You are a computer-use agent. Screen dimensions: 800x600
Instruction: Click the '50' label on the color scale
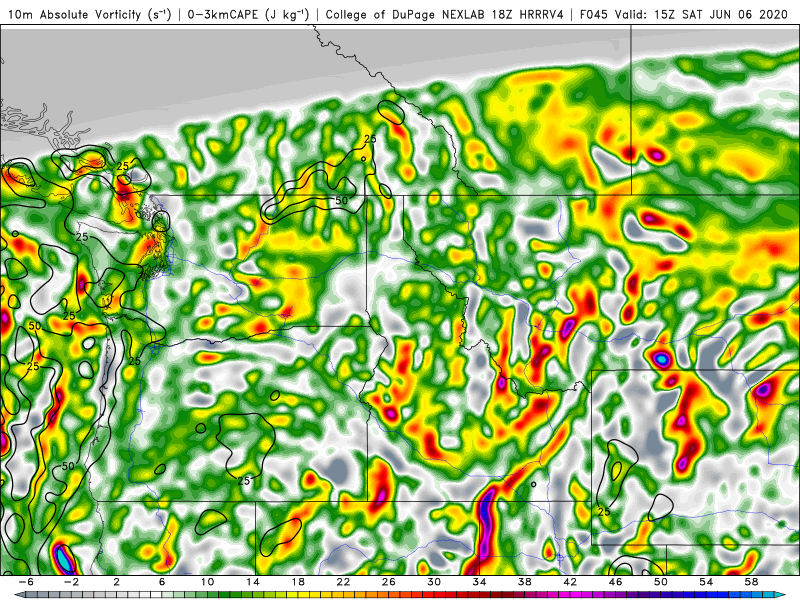661,582
